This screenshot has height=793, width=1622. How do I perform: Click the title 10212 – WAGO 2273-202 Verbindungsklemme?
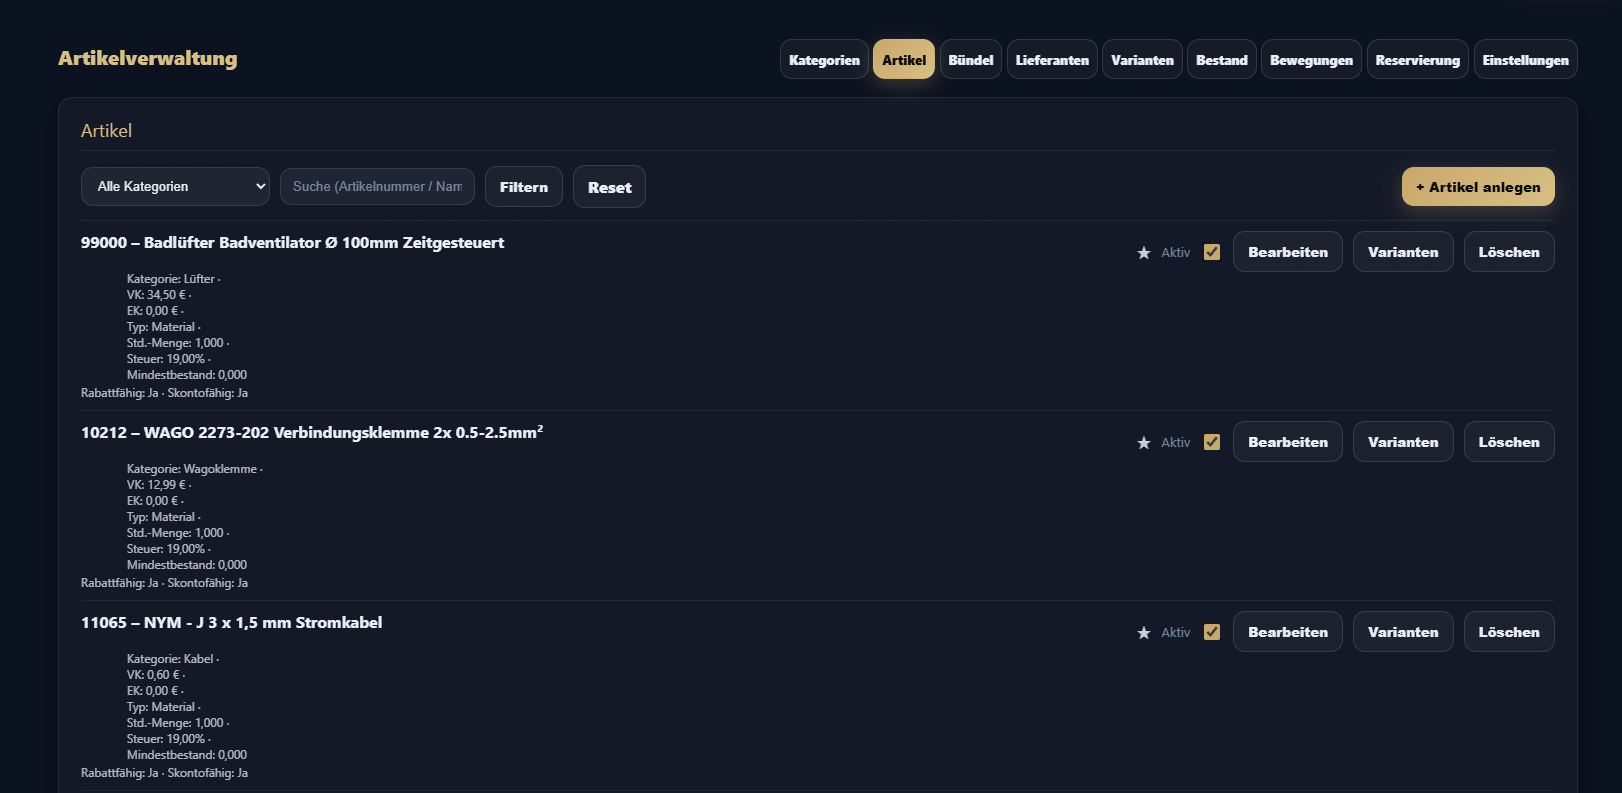tap(312, 432)
